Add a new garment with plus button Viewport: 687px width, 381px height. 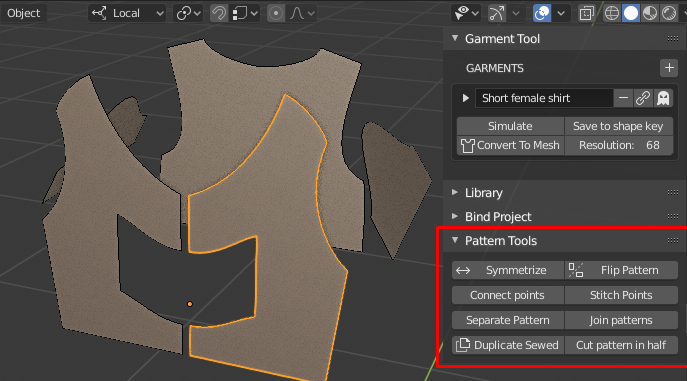coord(669,68)
